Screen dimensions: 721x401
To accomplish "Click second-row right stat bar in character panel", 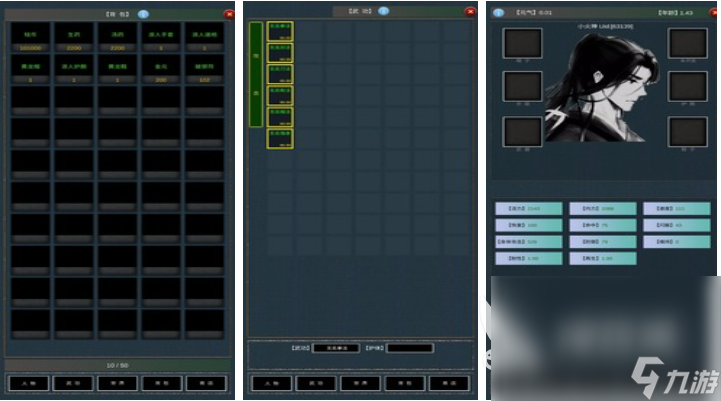I will [x=677, y=225].
